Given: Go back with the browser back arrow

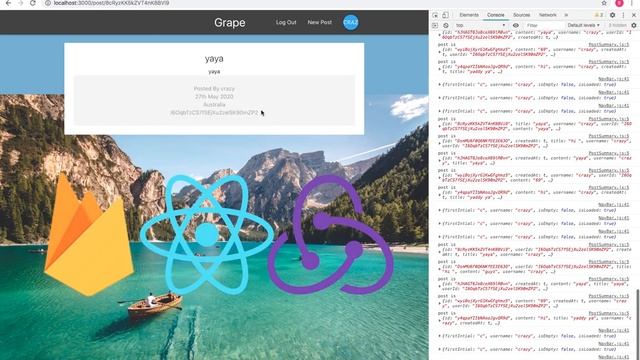Looking at the screenshot, I should click(x=8, y=3).
